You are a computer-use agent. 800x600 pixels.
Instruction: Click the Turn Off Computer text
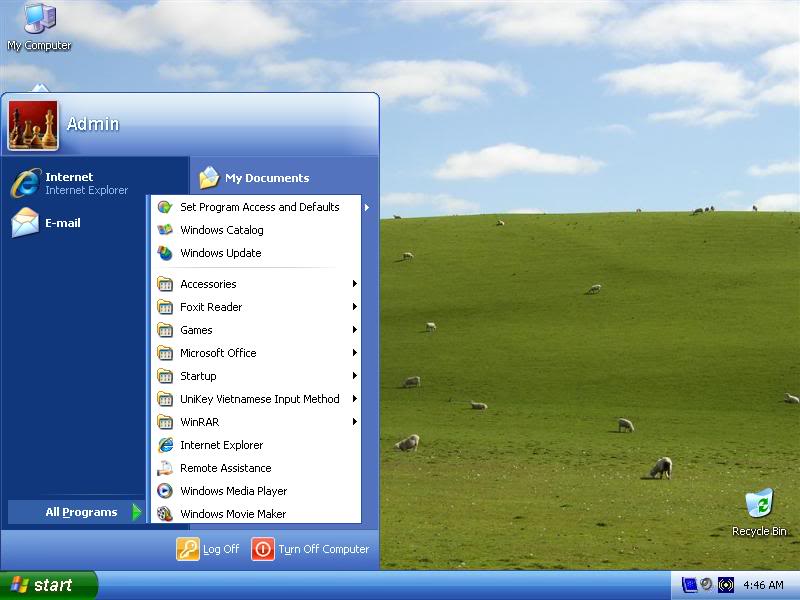pyautogui.click(x=323, y=549)
